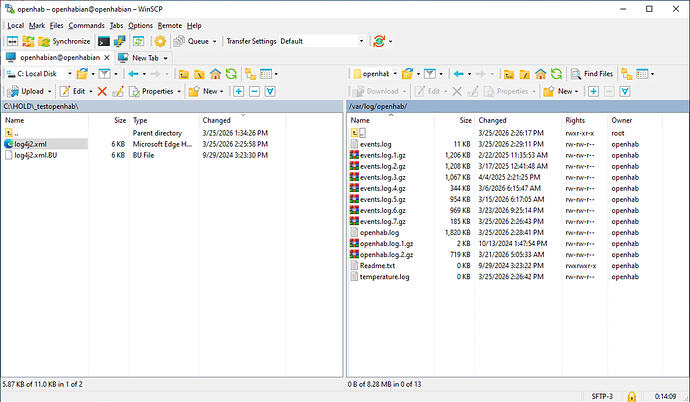This screenshot has width=690, height=402.
Task: Expand local view style dropdown arrow
Action: [276, 74]
